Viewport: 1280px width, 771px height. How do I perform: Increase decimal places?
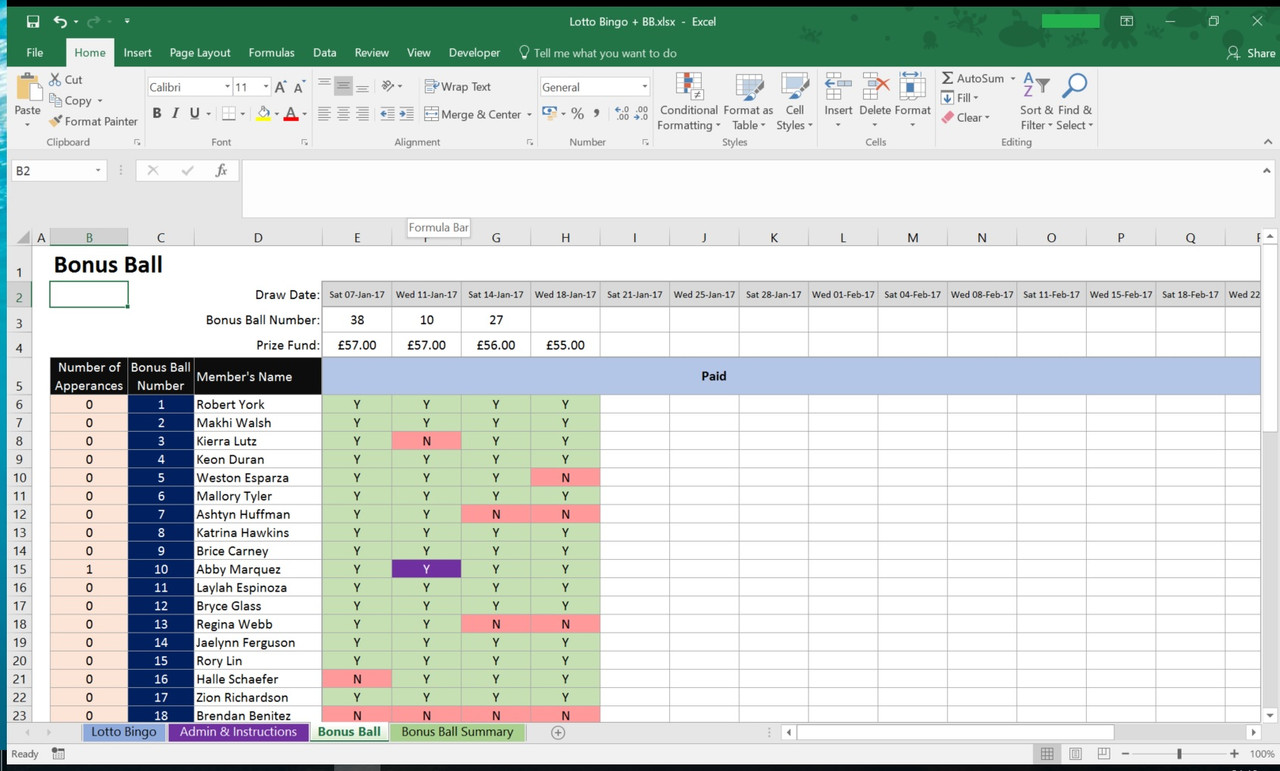(622, 114)
